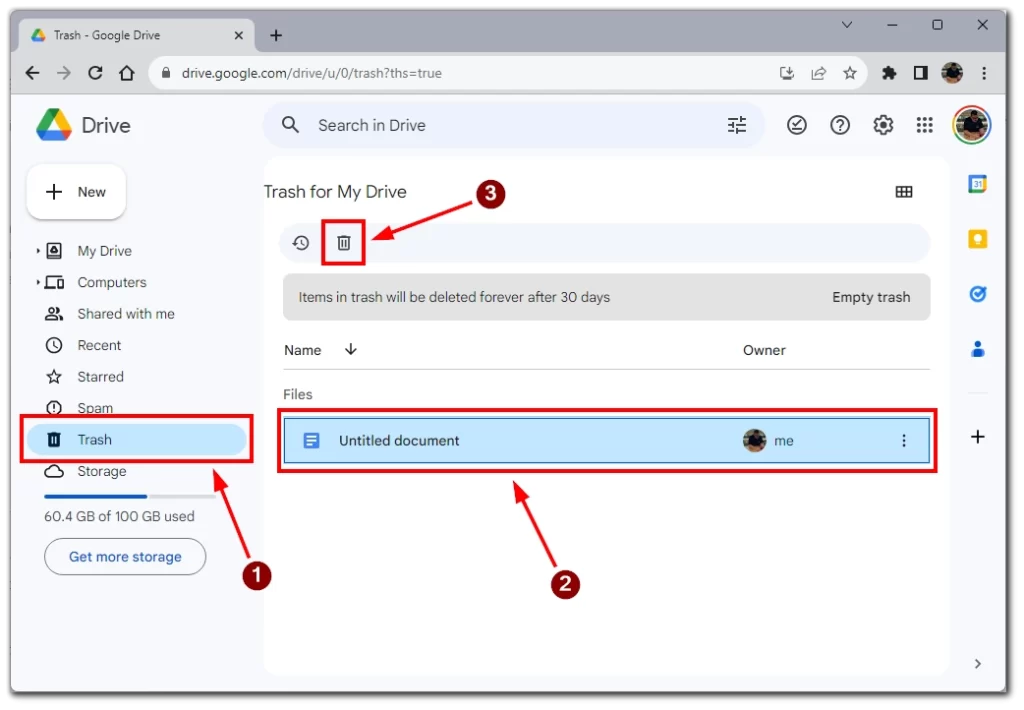Open Chrome menu three dots
This screenshot has width=1024, height=710.
(984, 73)
